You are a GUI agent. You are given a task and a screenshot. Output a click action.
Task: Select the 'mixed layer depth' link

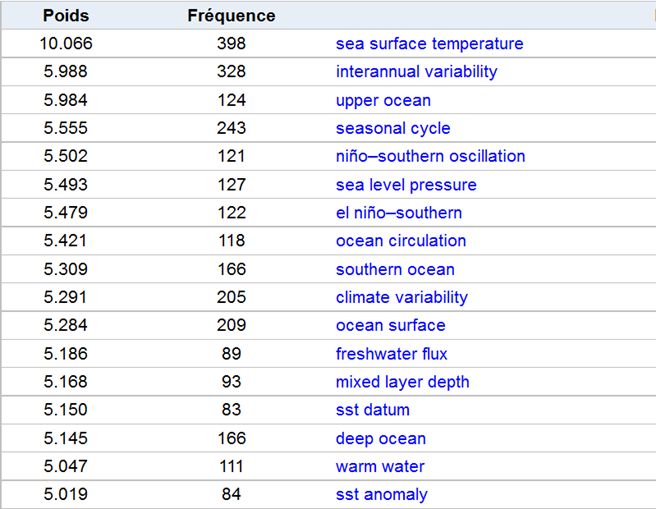point(402,382)
